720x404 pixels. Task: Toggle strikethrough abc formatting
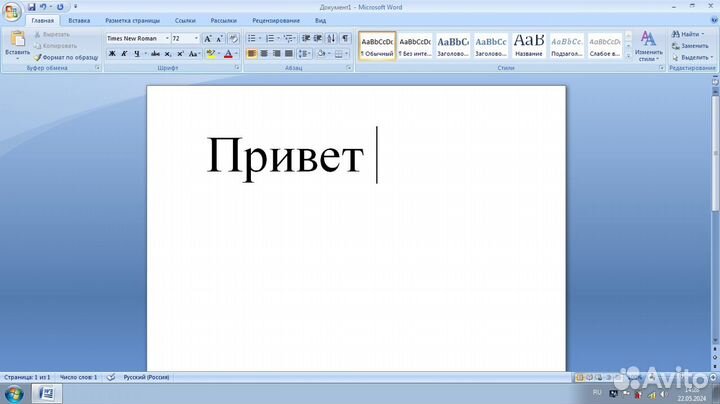coord(155,54)
